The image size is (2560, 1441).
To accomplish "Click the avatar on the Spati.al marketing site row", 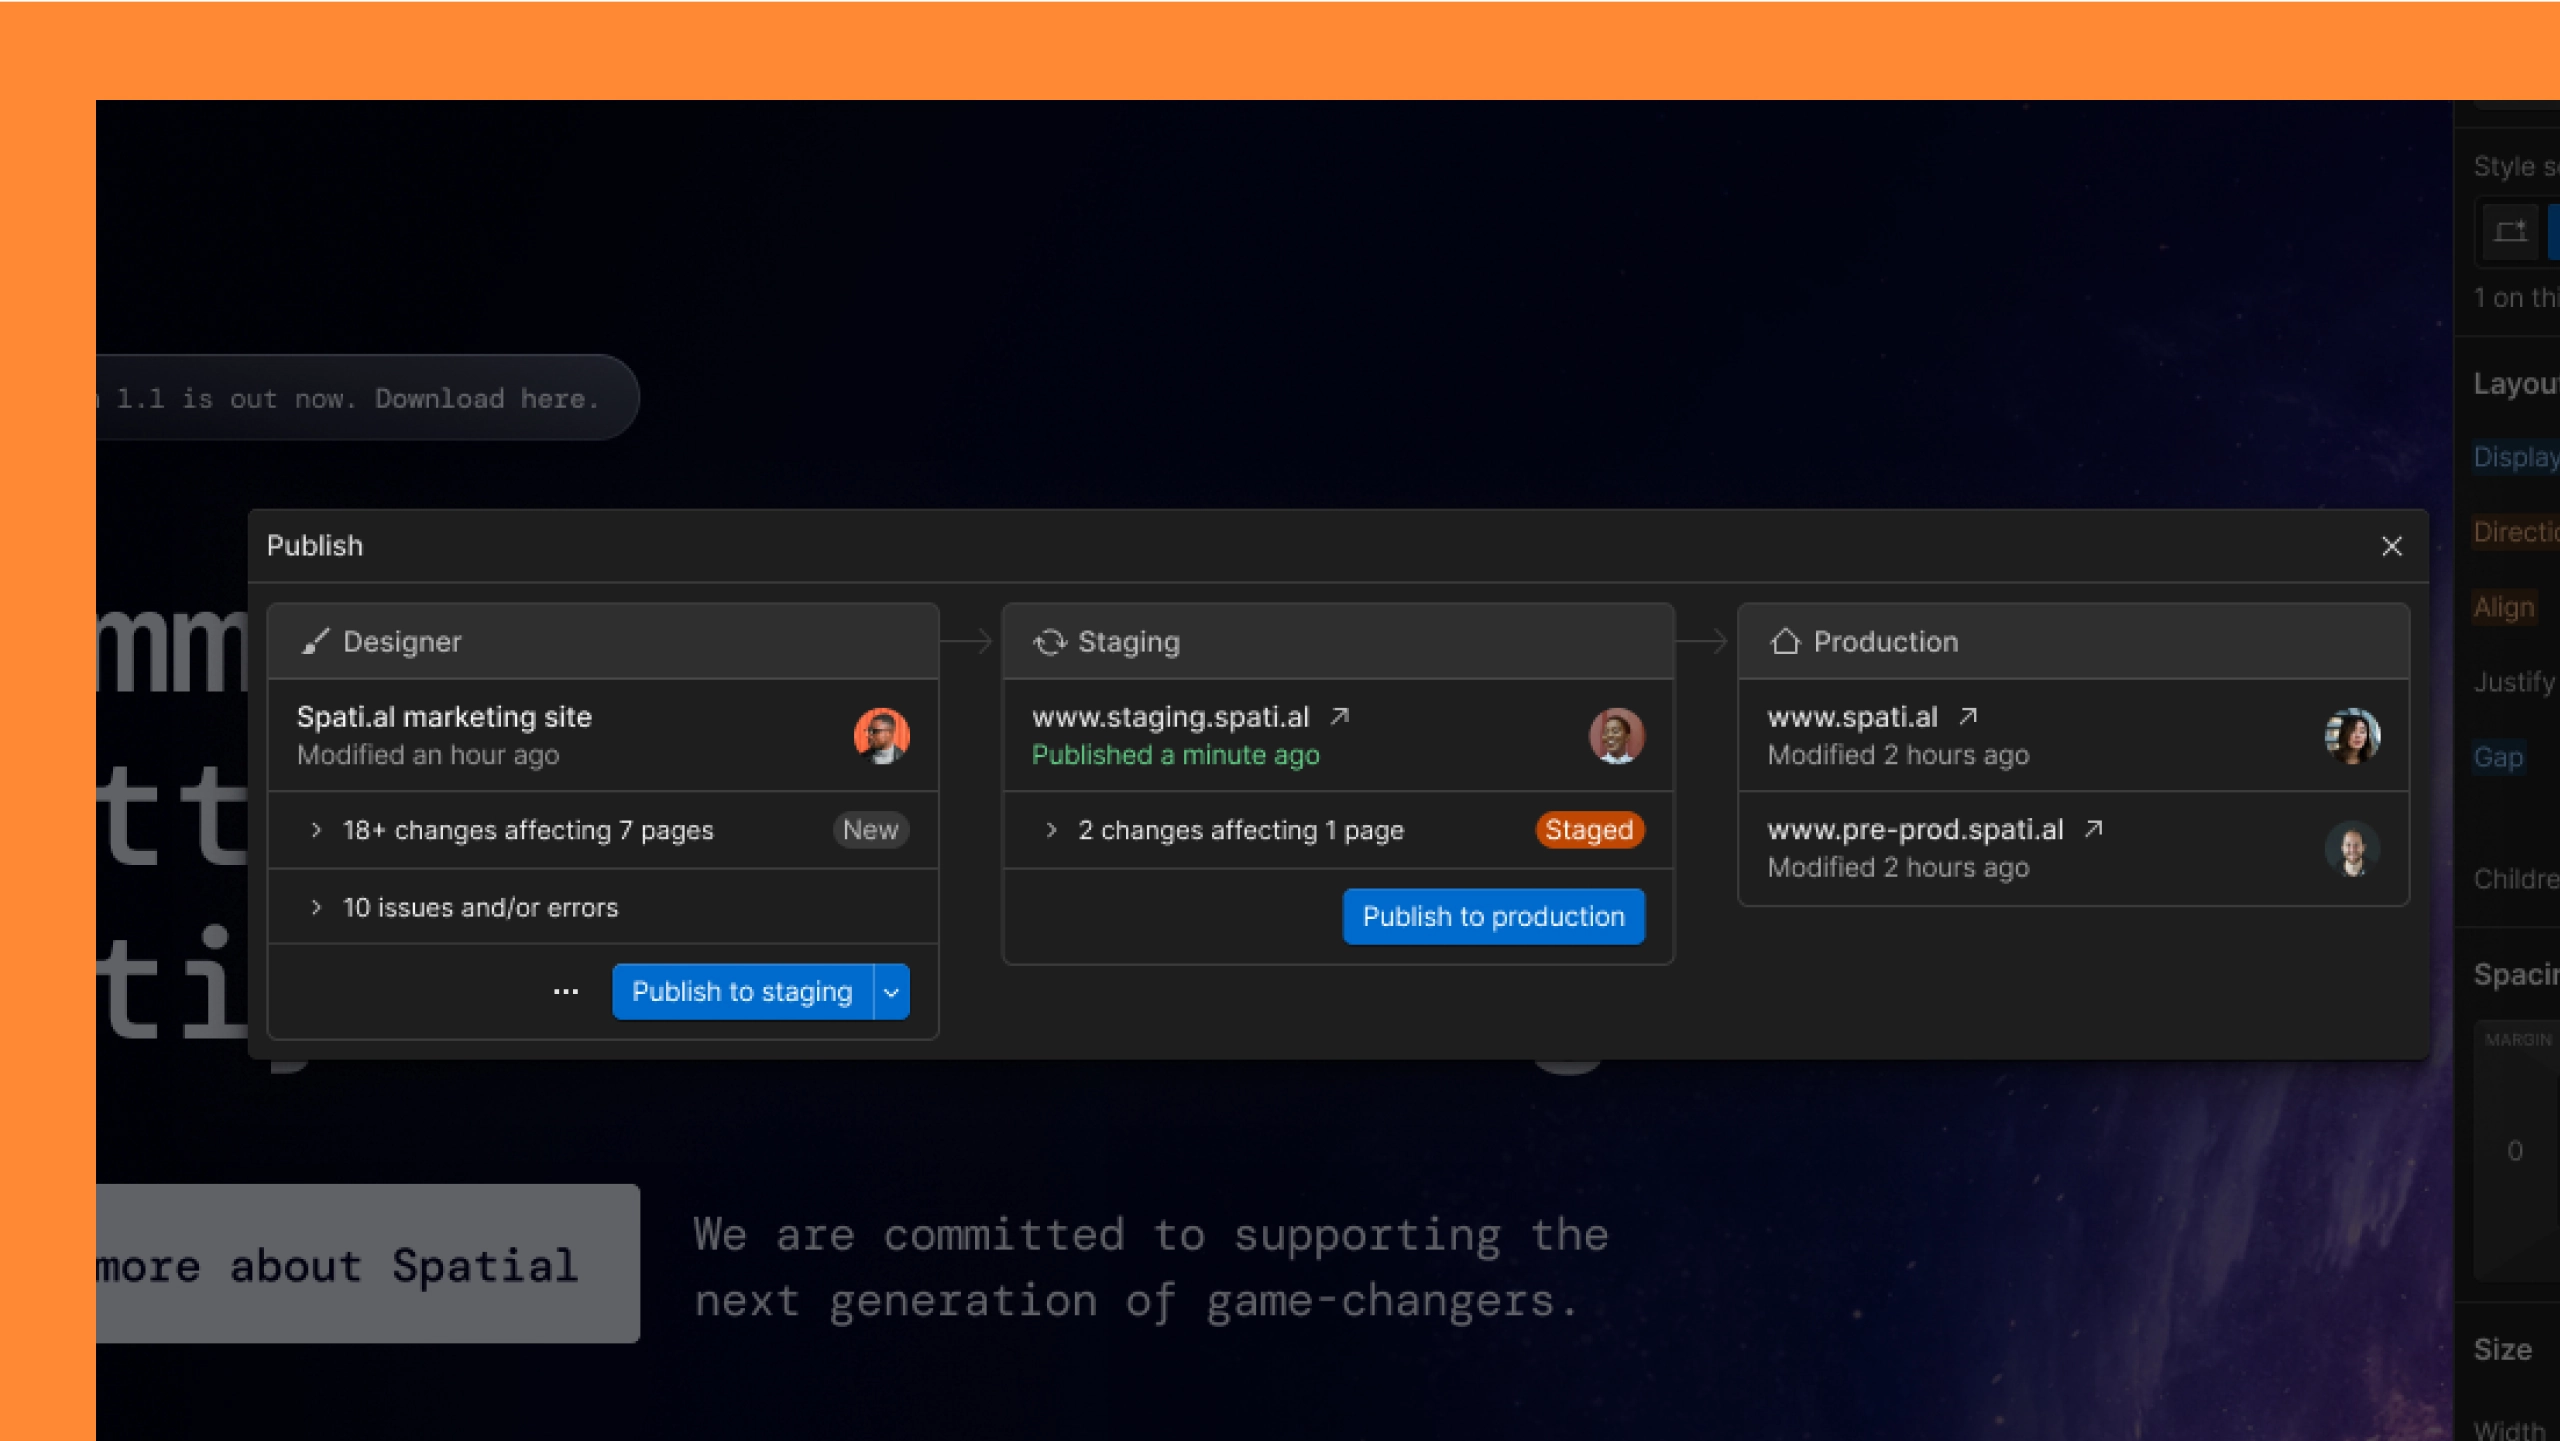I will 881,735.
